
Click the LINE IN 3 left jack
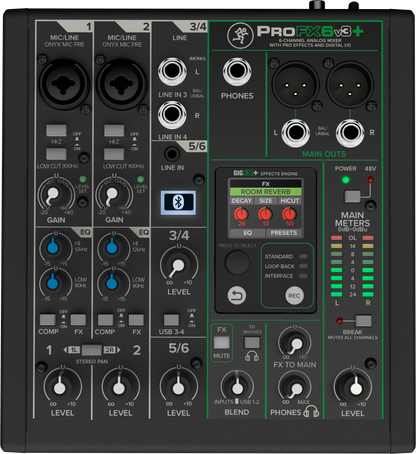(172, 71)
